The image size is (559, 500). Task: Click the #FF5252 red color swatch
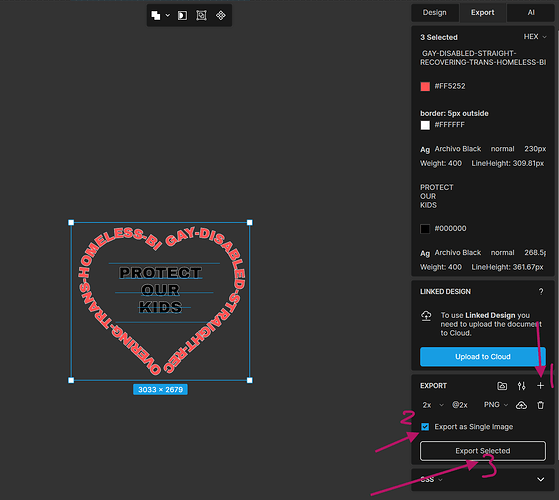425,86
